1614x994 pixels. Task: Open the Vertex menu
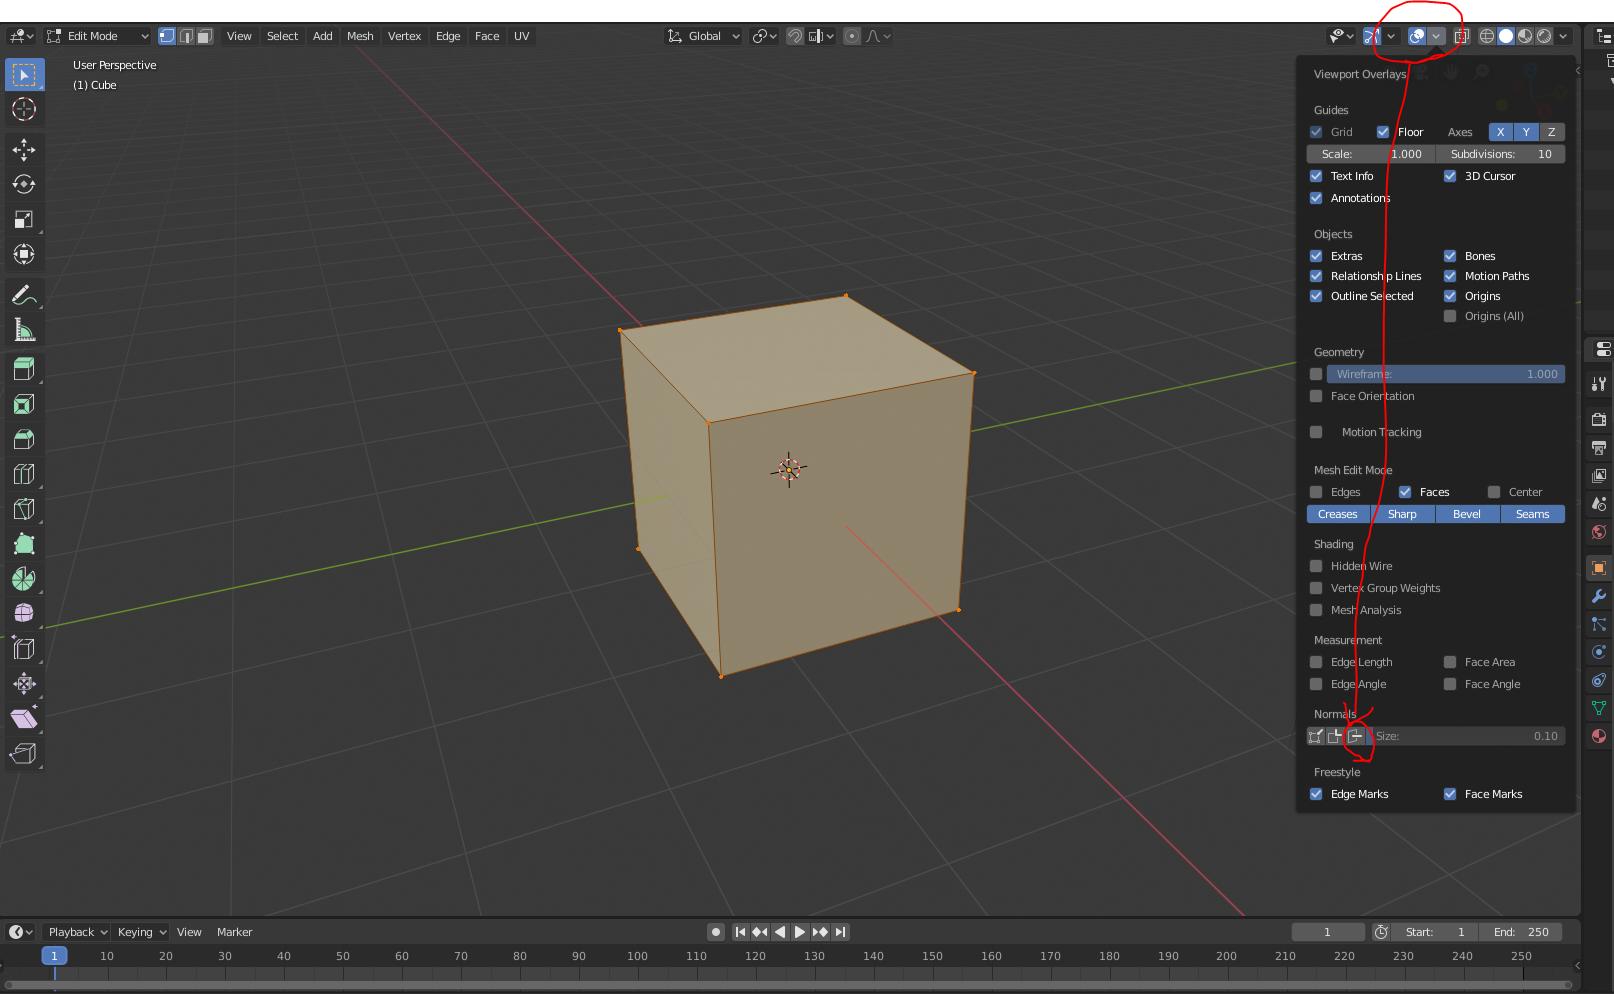(x=404, y=36)
